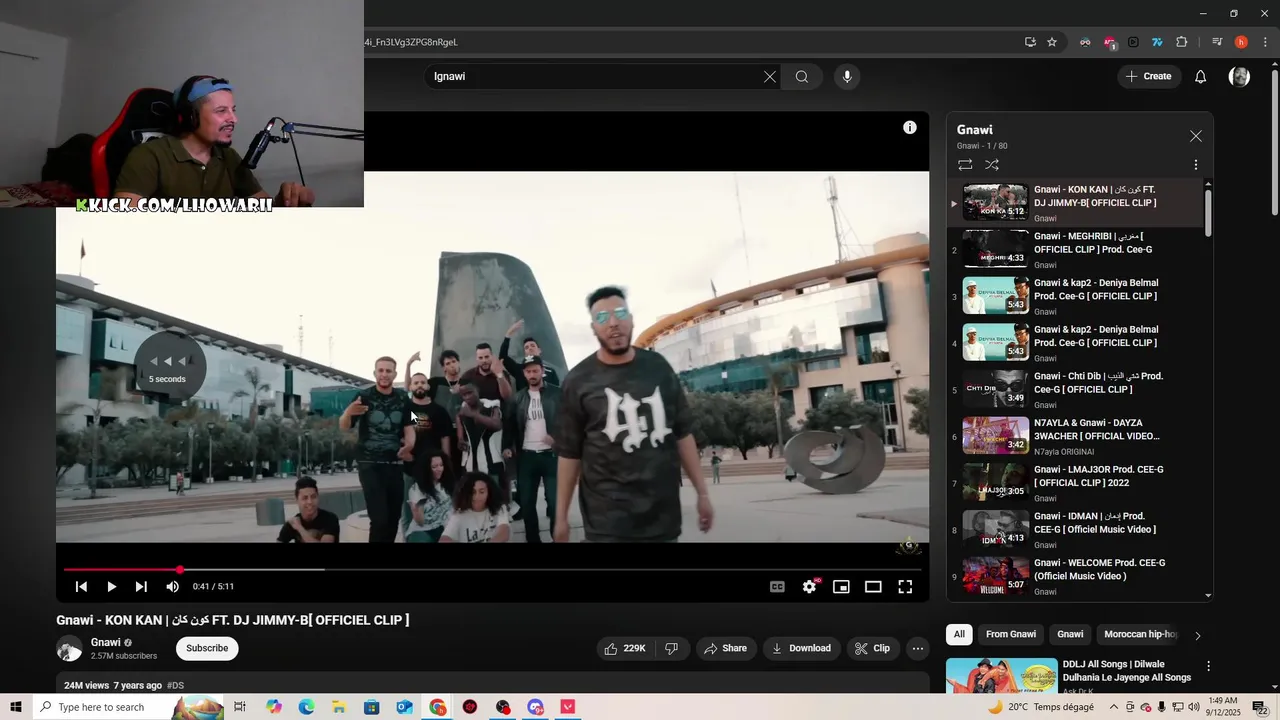Toggle subtitles closed captions
The image size is (1280, 720).
[777, 587]
